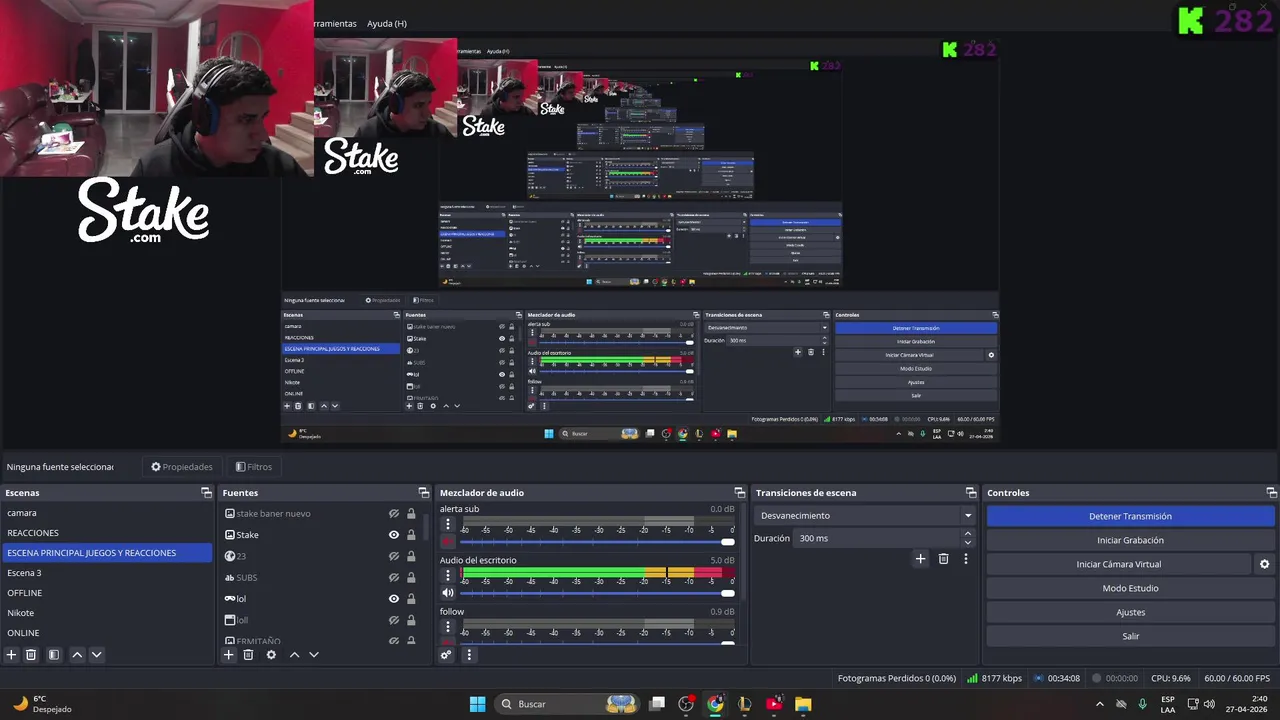Screen dimensions: 1280x720
Task: Open options dots for alerta sub channel
Action: click(x=448, y=524)
